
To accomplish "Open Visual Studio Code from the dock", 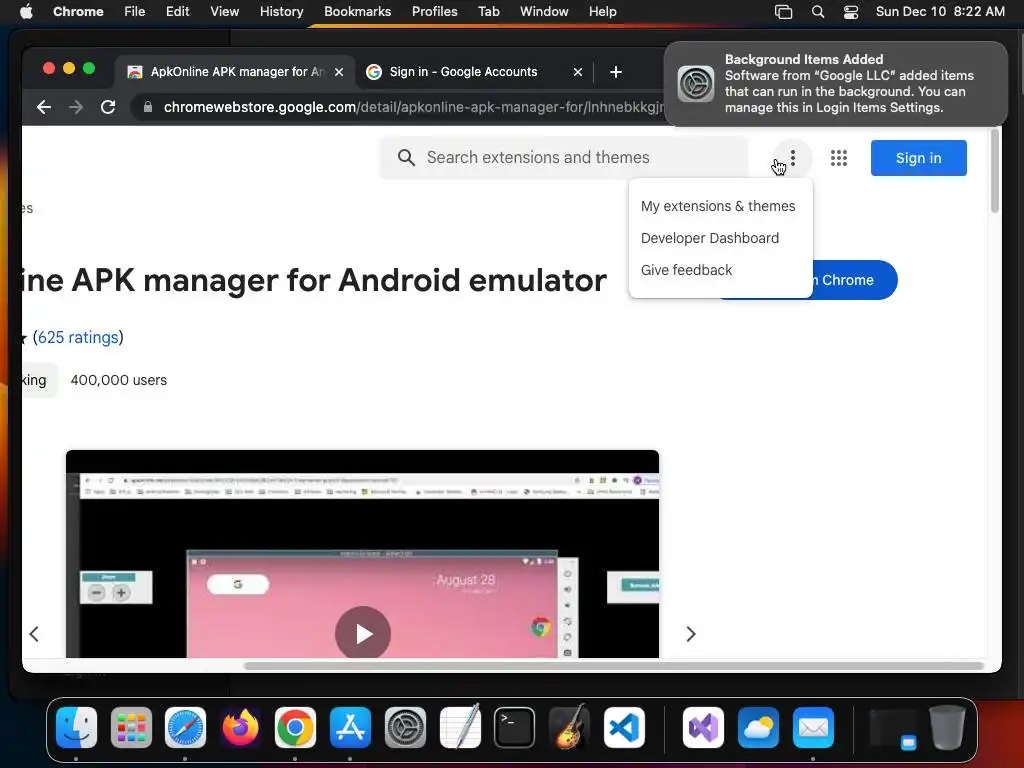I will [x=624, y=727].
